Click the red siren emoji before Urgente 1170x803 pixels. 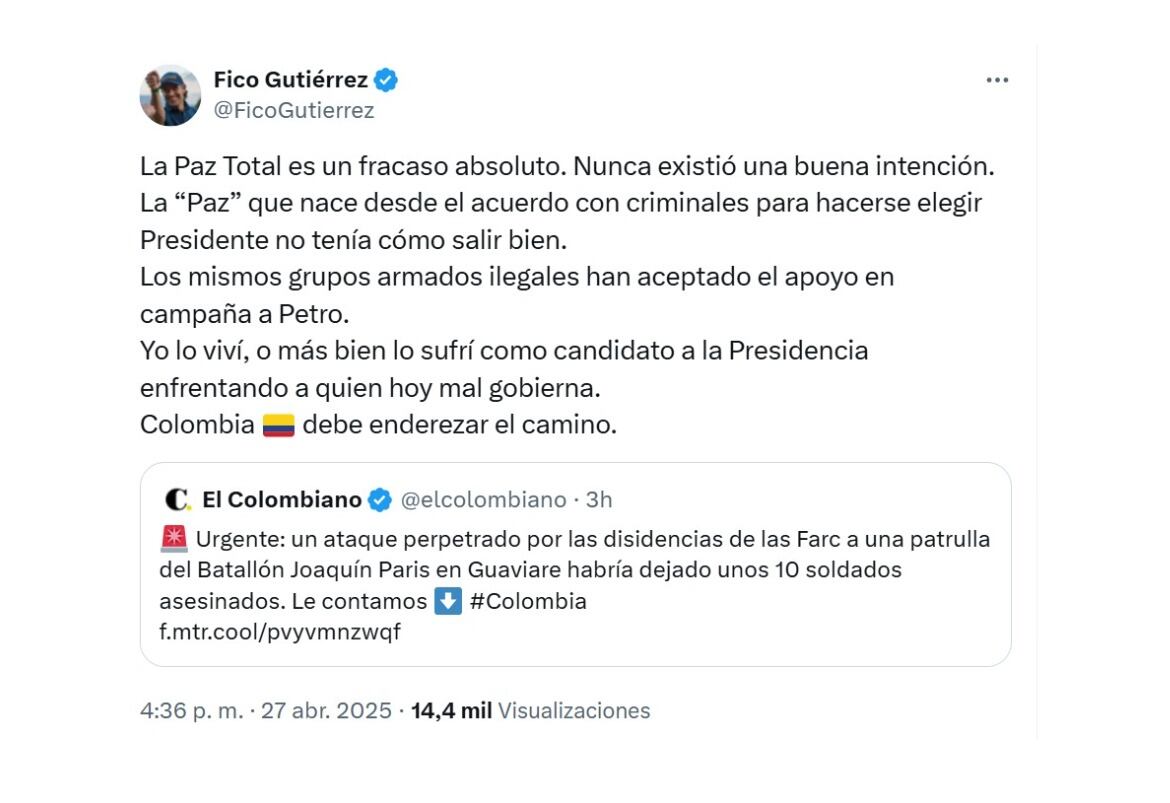(173, 540)
